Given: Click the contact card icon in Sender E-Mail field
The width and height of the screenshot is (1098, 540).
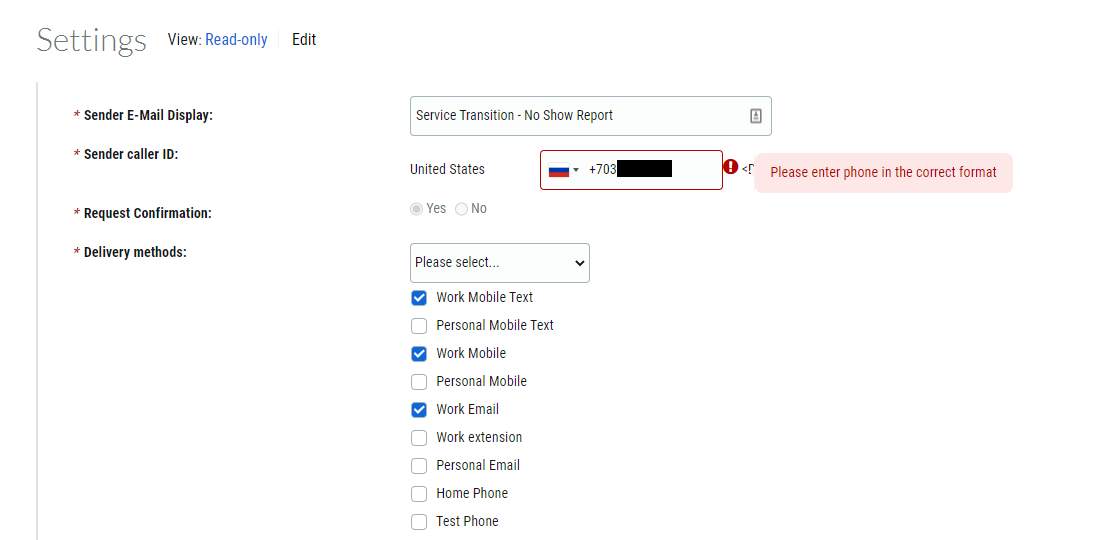Looking at the screenshot, I should pos(755,116).
